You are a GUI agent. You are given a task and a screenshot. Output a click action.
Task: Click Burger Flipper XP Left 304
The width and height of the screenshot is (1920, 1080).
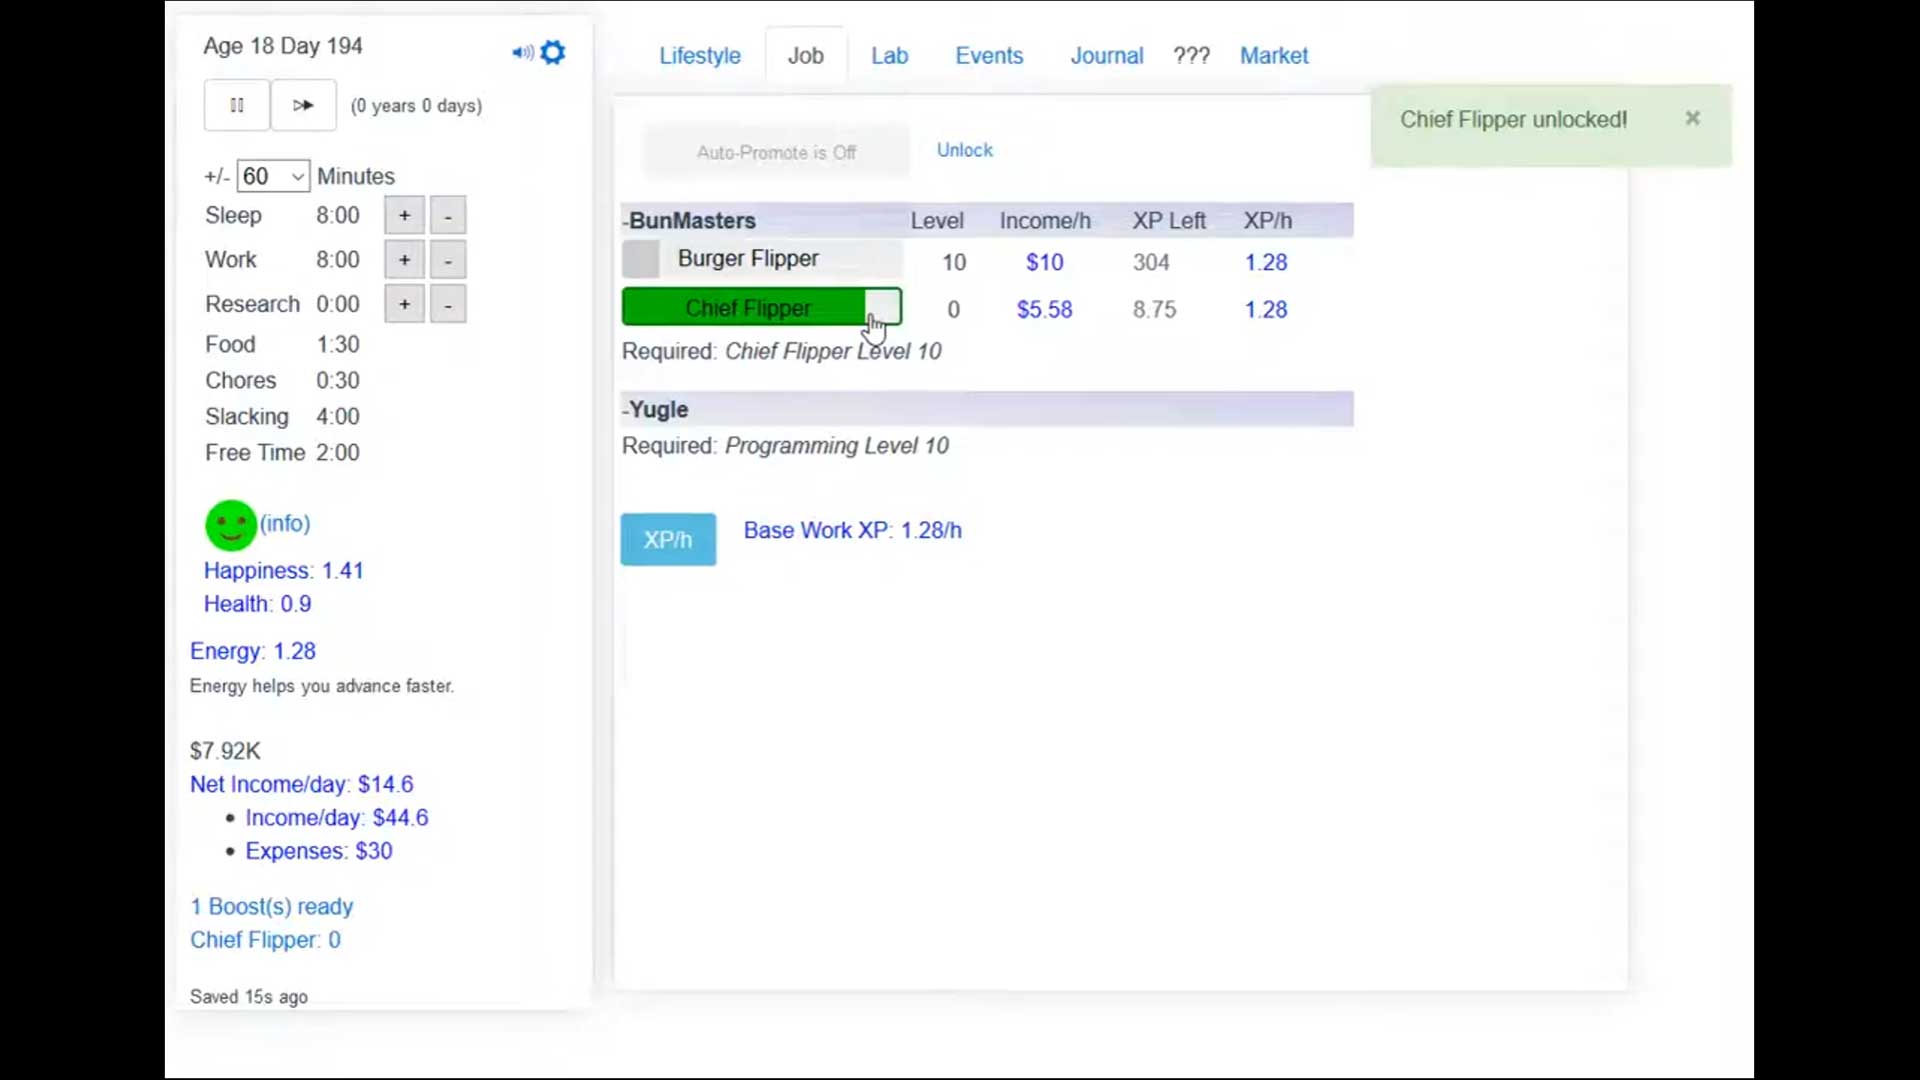click(1151, 262)
